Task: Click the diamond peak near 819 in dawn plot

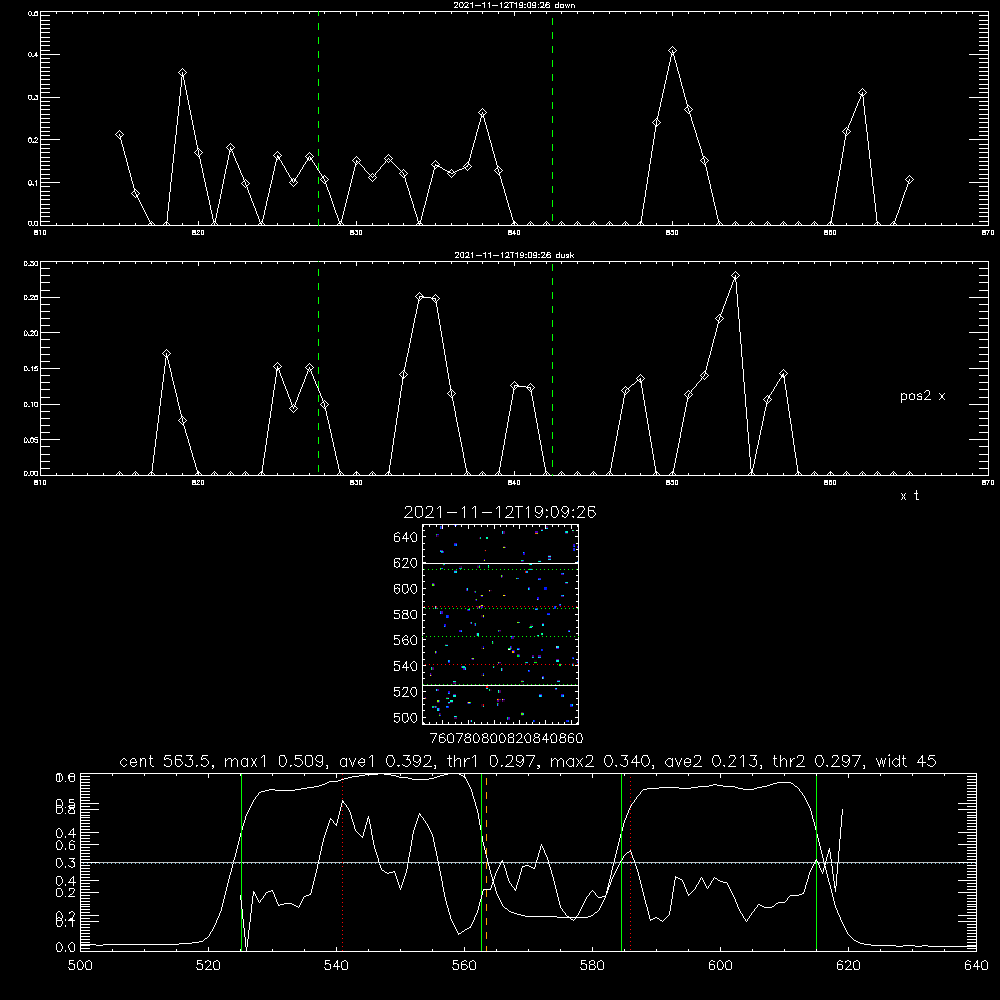Action: pos(182,73)
